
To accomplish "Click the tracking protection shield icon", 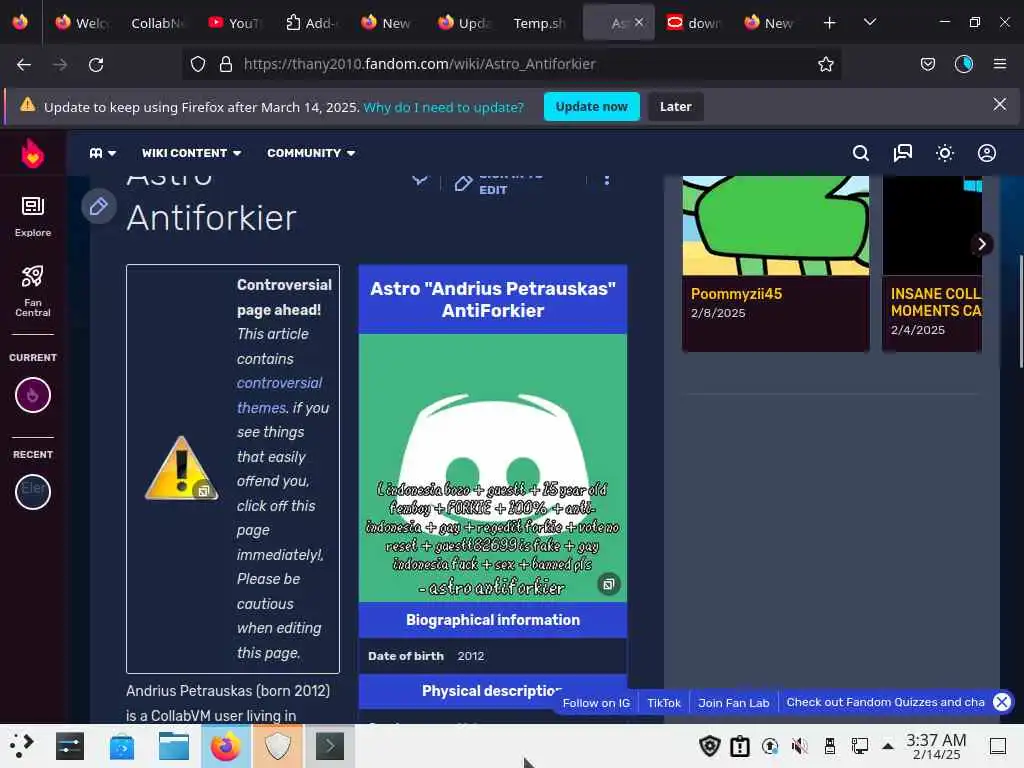I will [x=198, y=64].
